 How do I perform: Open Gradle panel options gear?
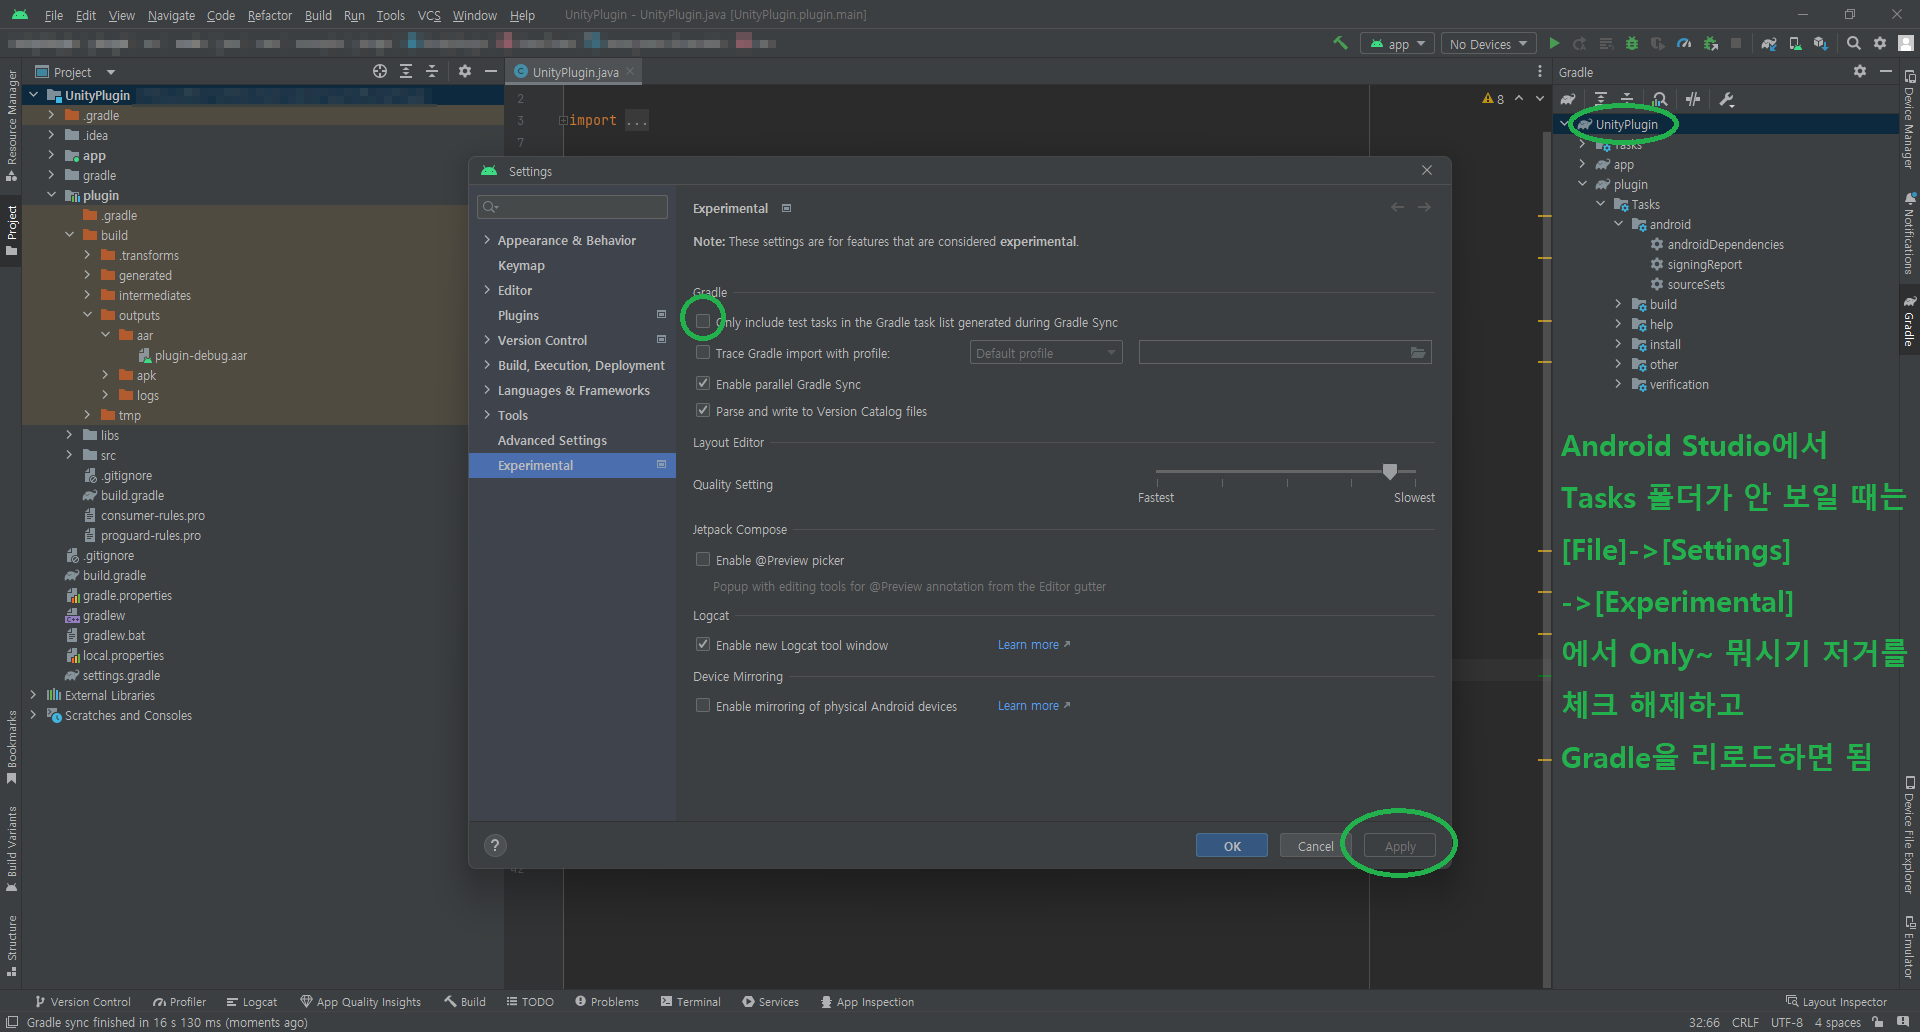[x=1860, y=71]
